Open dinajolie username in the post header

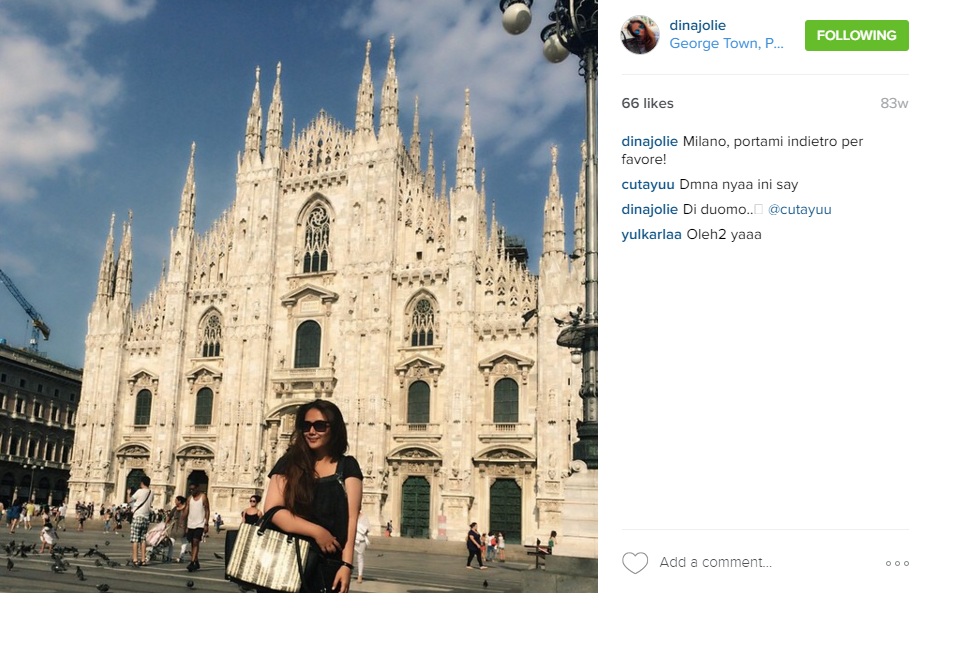pyautogui.click(x=697, y=26)
